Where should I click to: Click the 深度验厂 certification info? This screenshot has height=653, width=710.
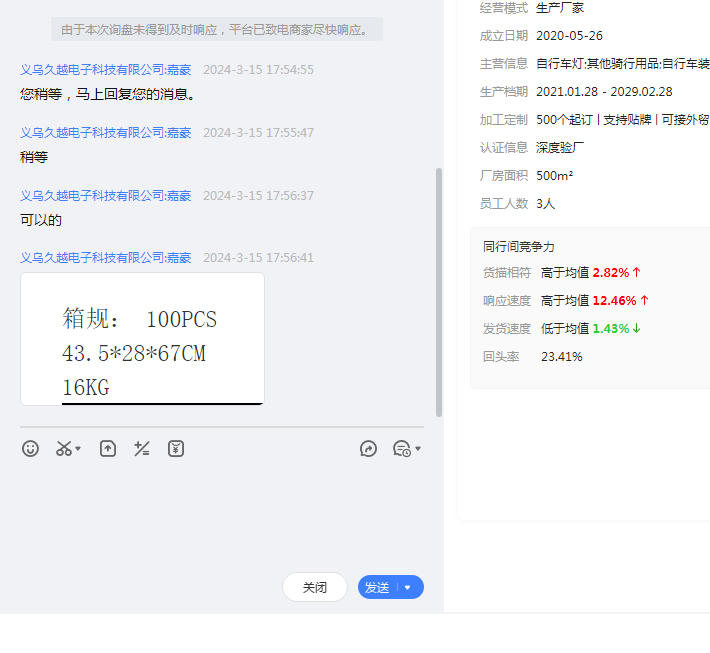click(x=560, y=147)
